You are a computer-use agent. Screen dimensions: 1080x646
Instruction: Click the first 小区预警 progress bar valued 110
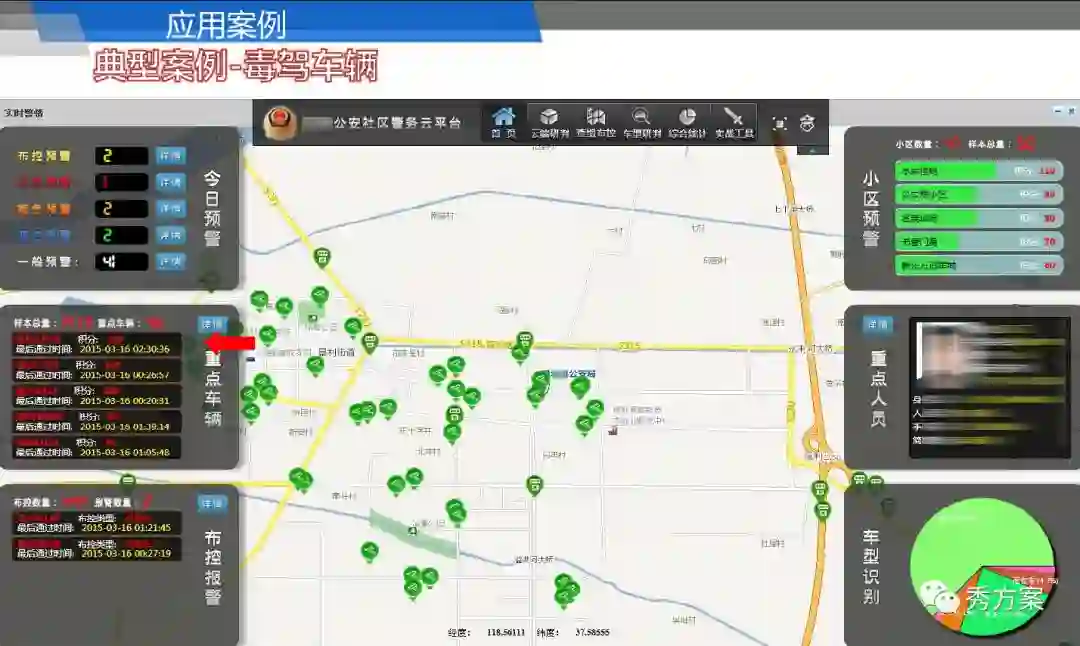(x=979, y=171)
